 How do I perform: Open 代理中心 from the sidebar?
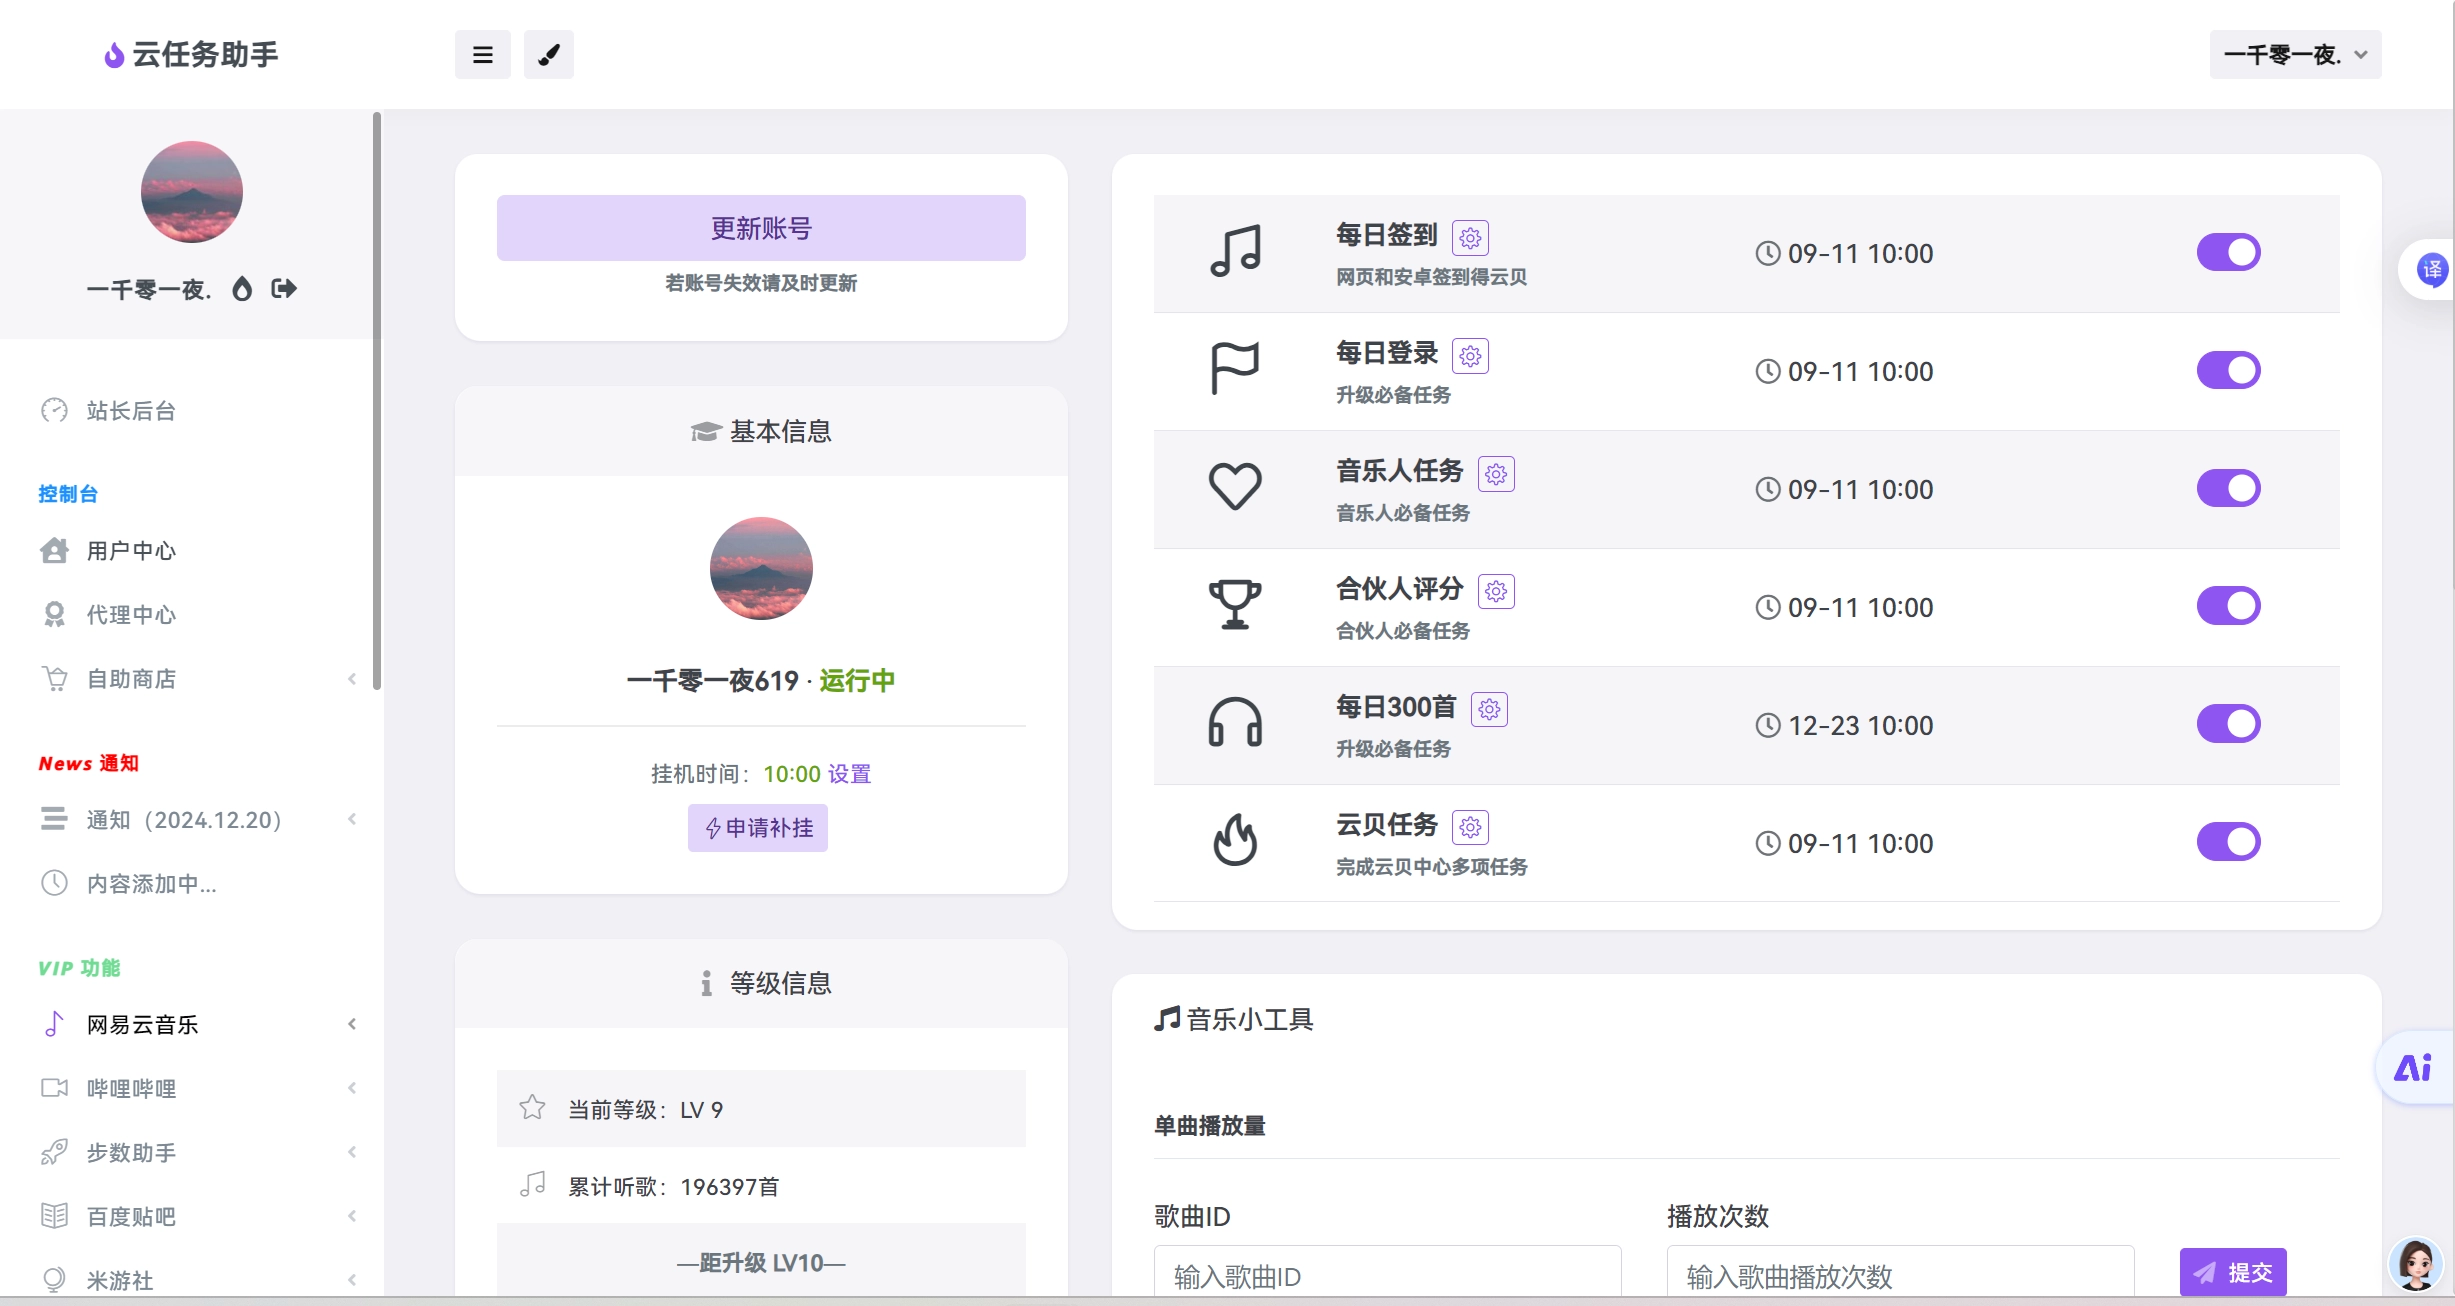pos(130,614)
